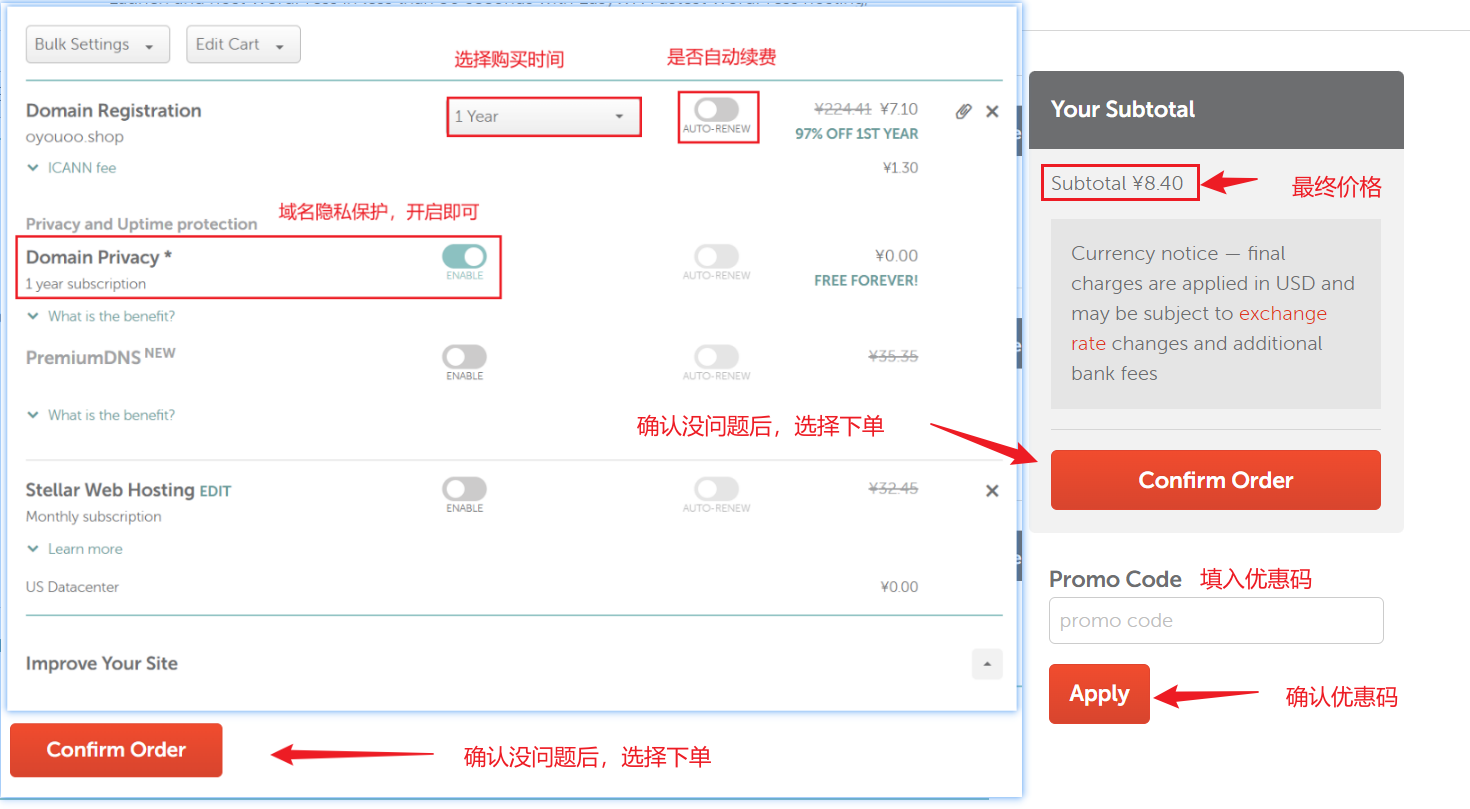Click the exchange rate link
Image resolution: width=1470 pixels, height=809 pixels.
pos(1199,328)
